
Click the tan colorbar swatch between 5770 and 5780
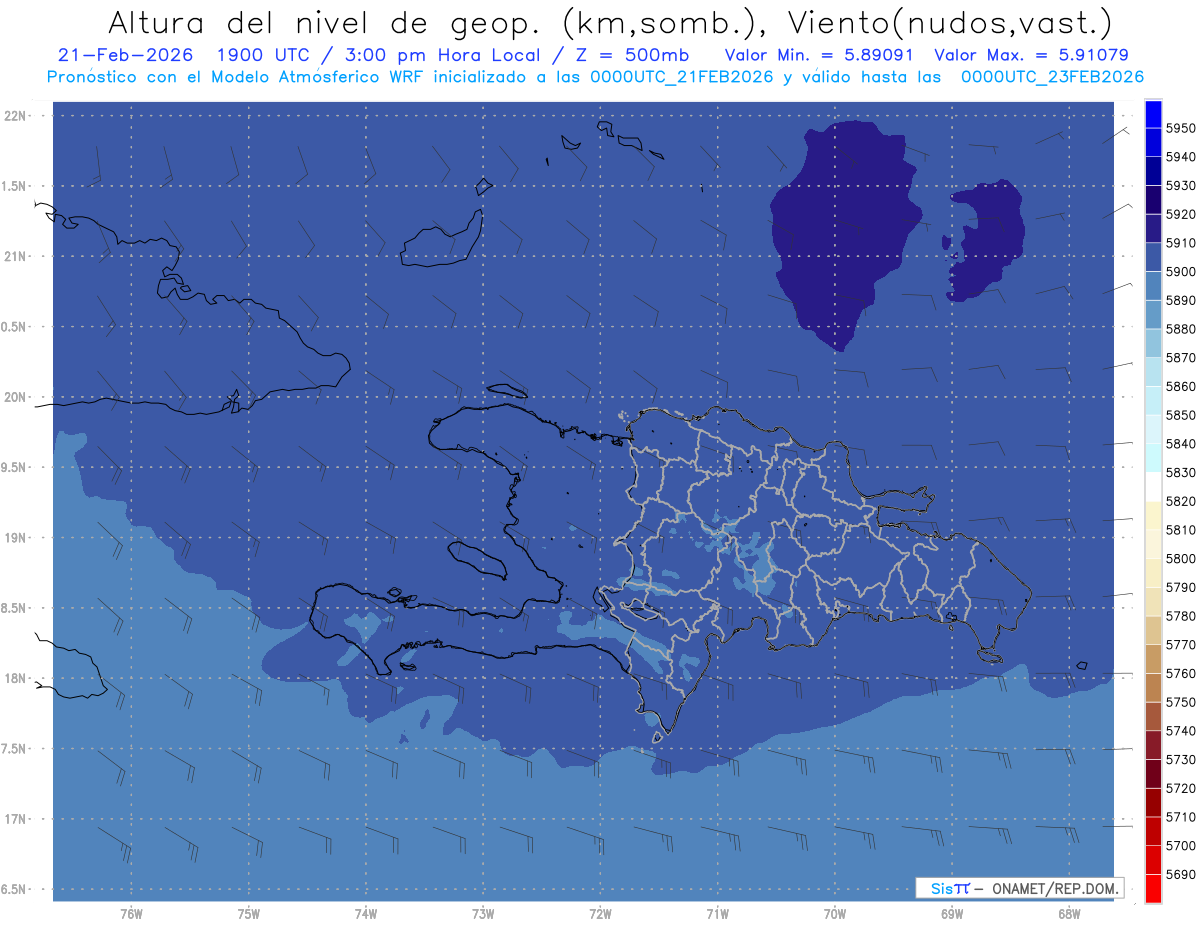tap(1153, 631)
